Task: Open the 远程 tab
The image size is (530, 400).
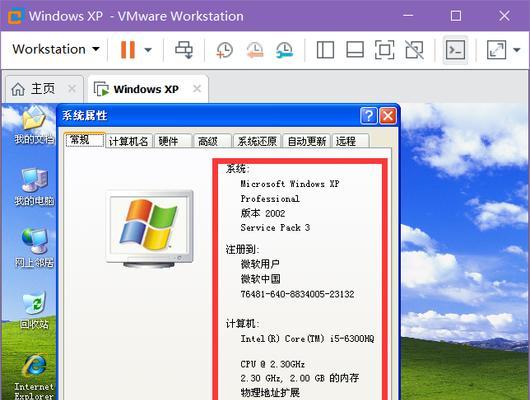Action: (351, 141)
